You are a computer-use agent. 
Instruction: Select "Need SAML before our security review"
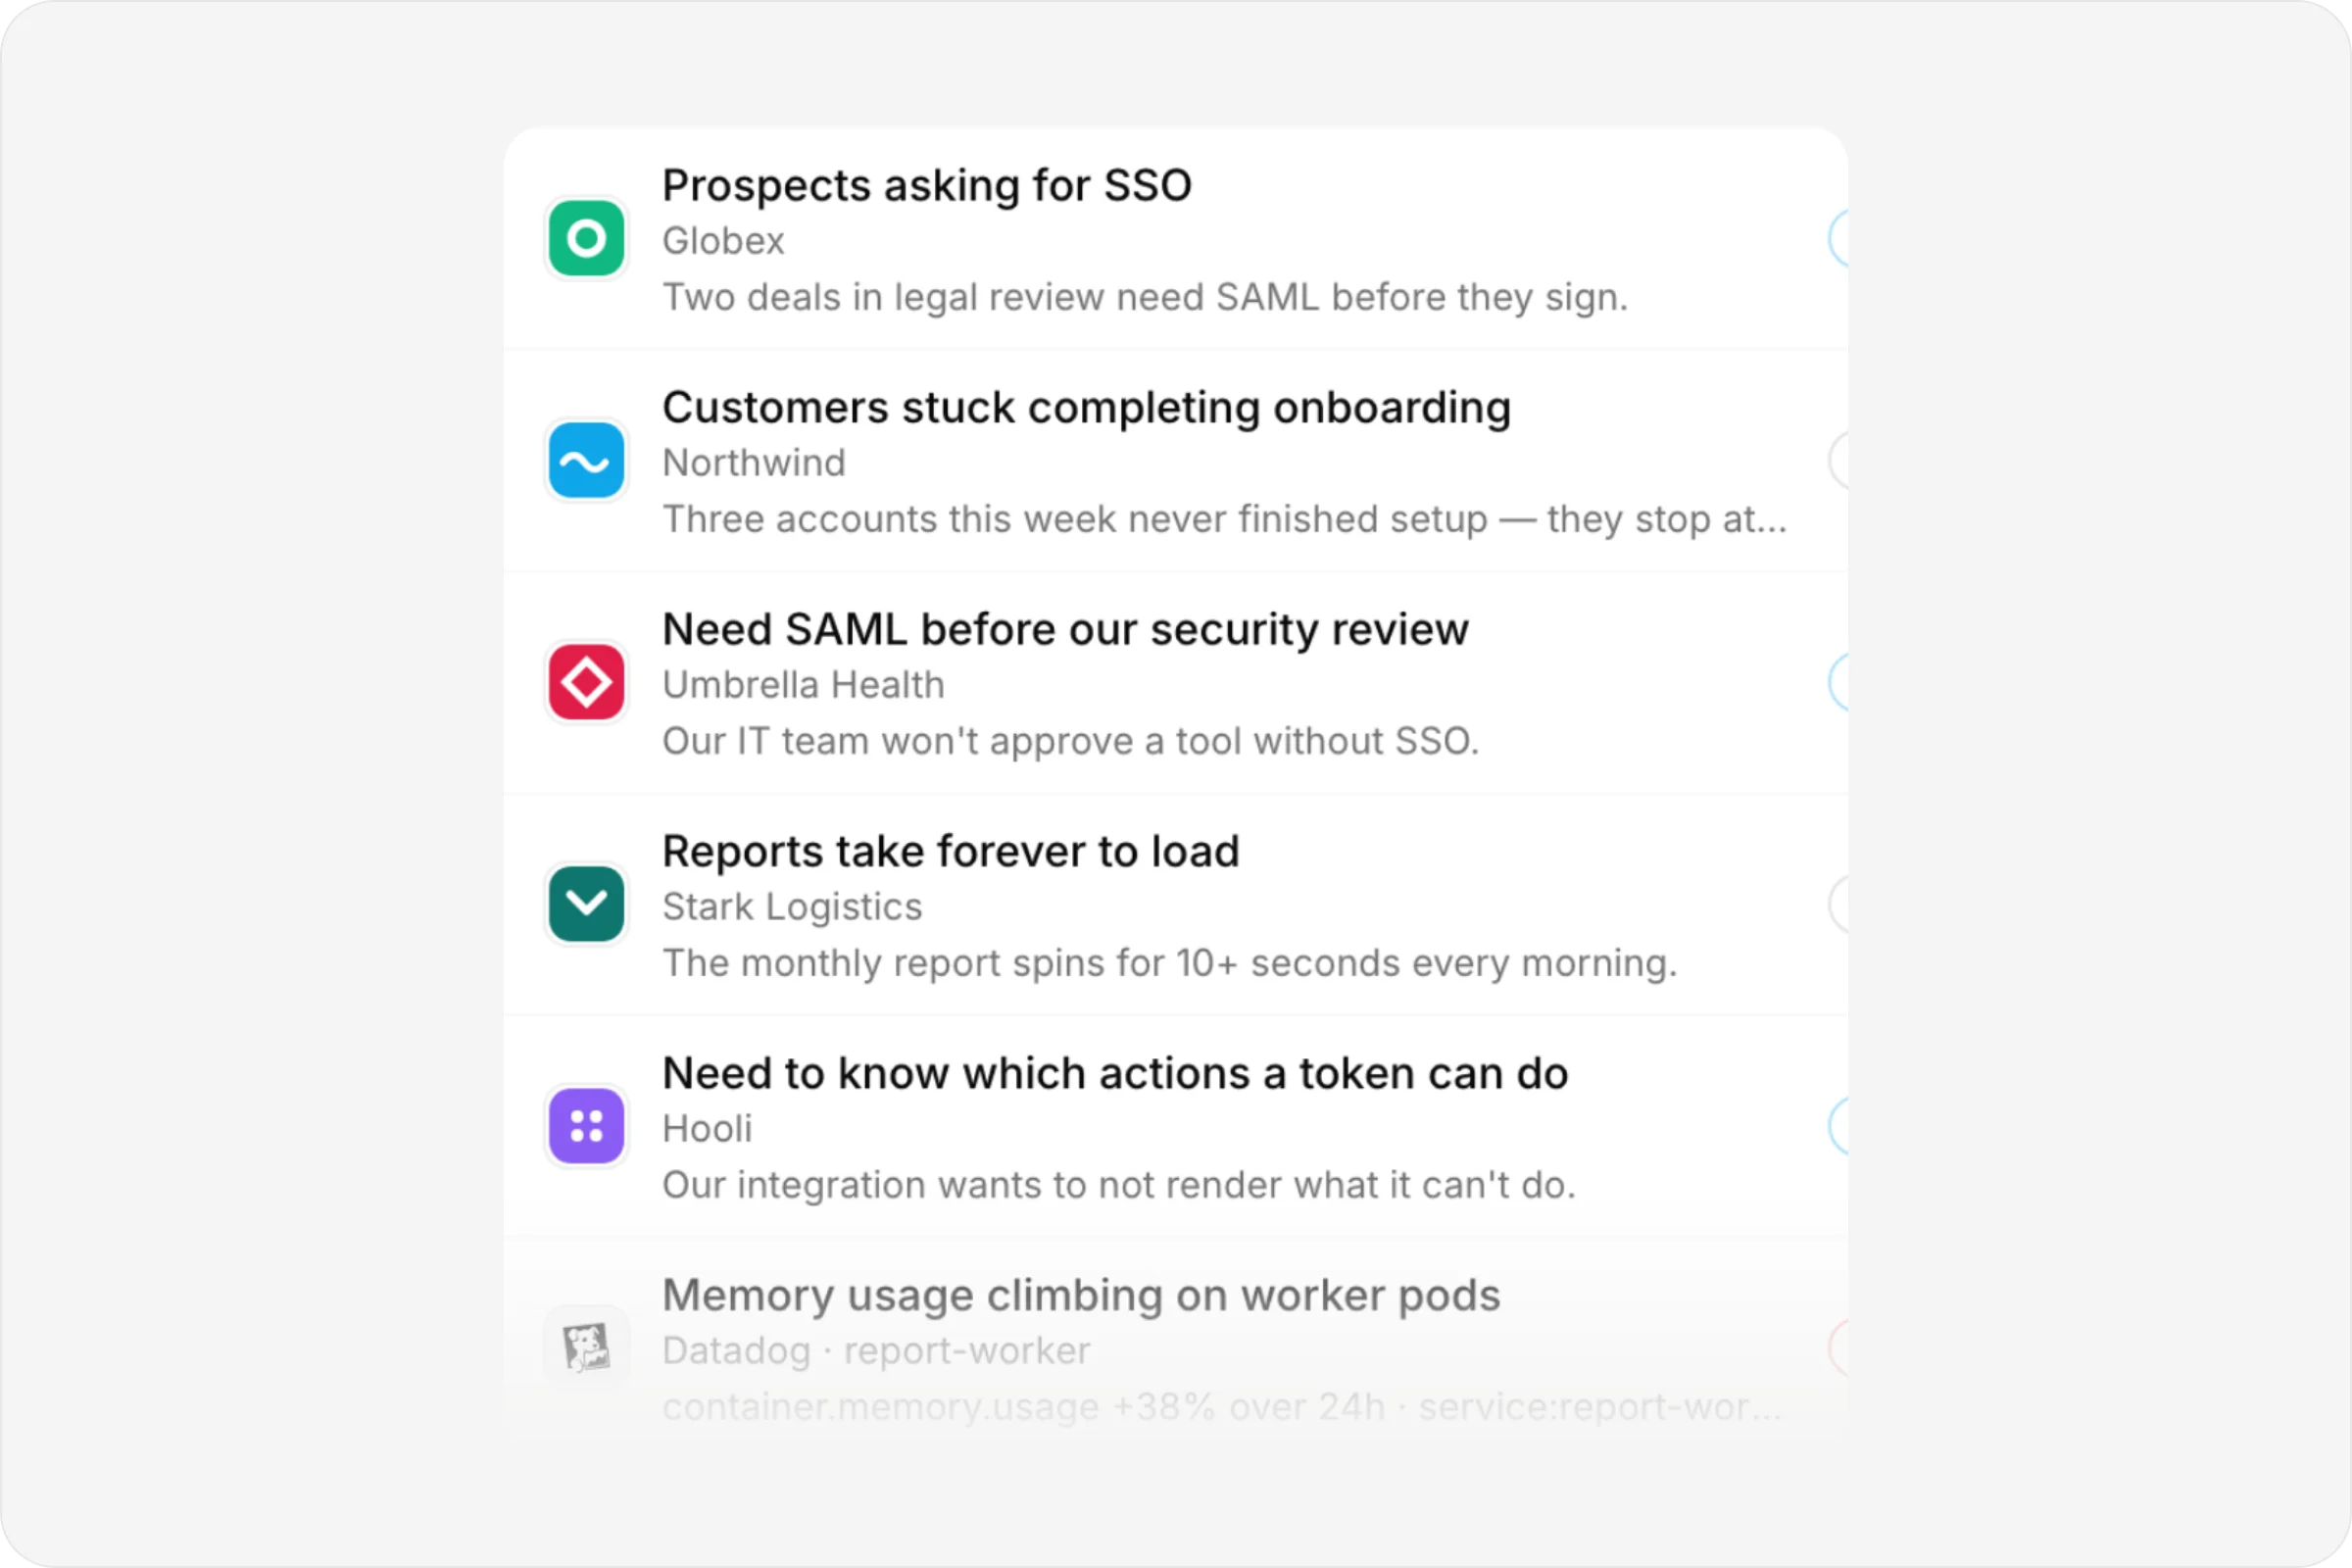(x=1176, y=683)
